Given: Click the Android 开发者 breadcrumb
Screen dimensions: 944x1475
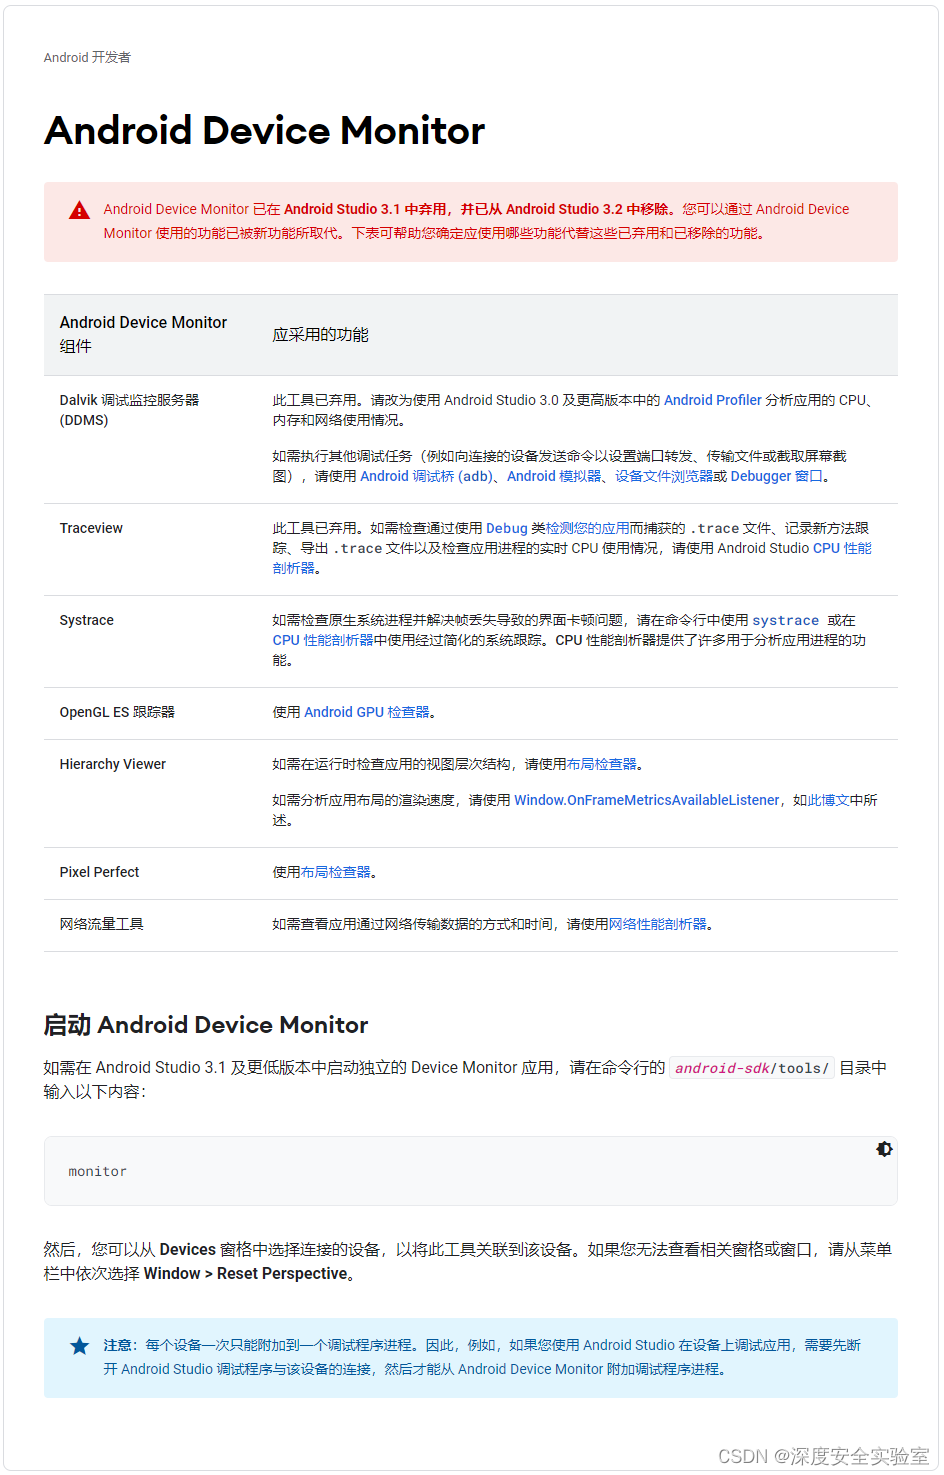Looking at the screenshot, I should [x=88, y=57].
